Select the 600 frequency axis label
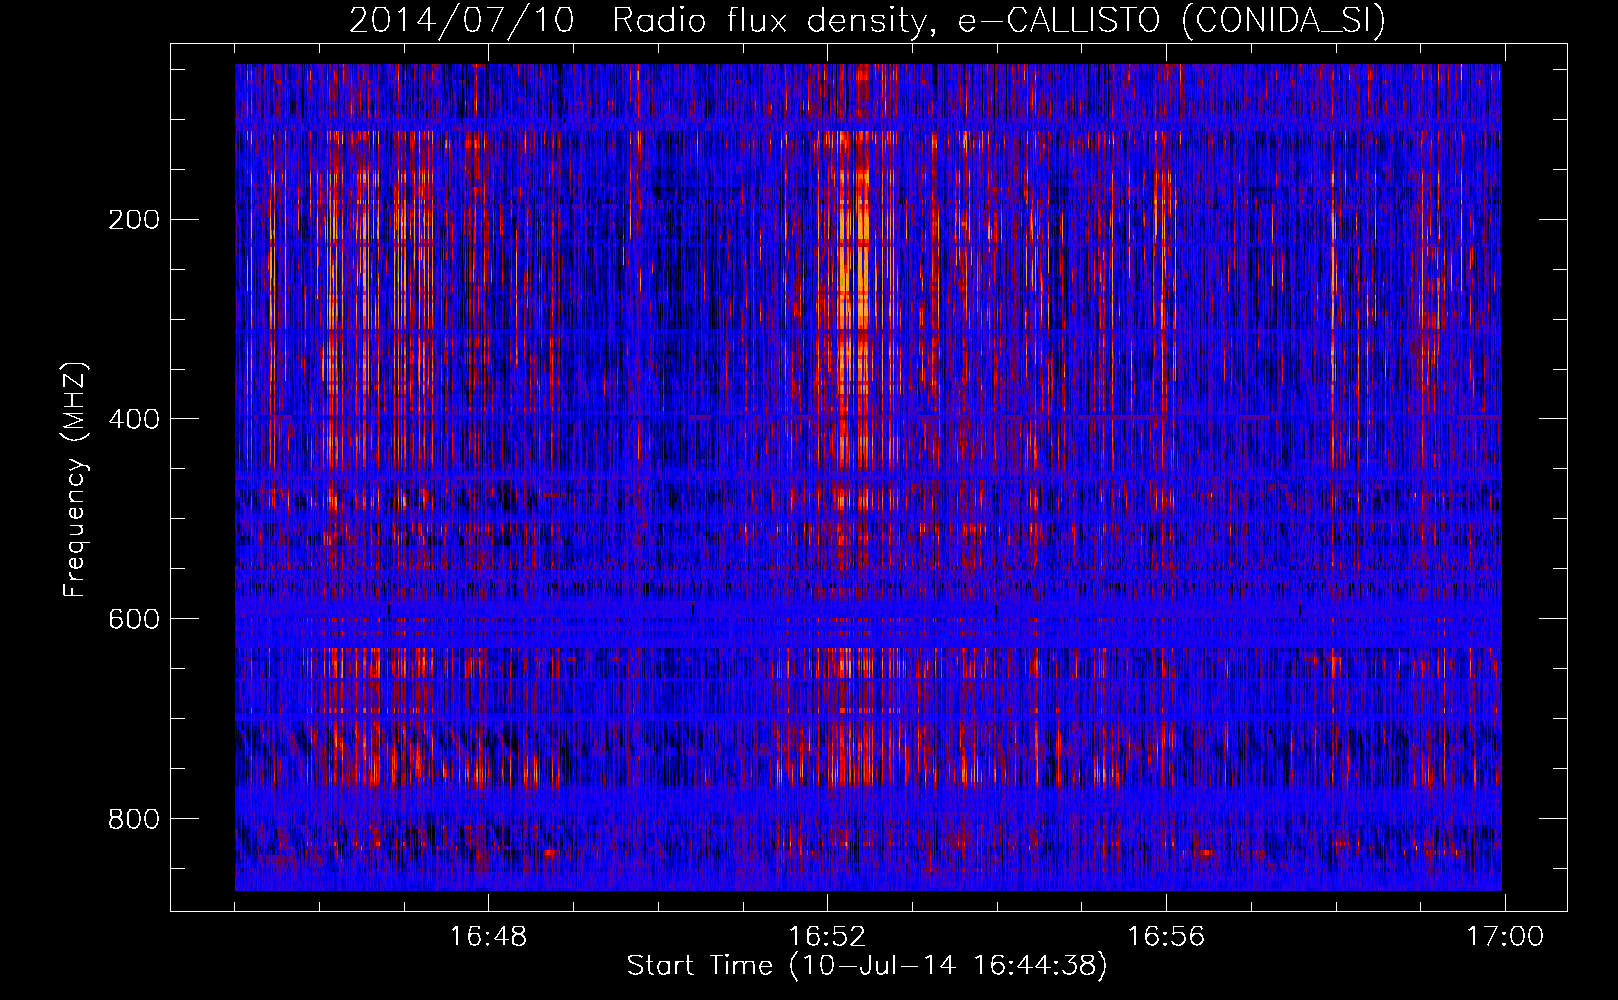This screenshot has width=1618, height=1000. click(x=133, y=619)
